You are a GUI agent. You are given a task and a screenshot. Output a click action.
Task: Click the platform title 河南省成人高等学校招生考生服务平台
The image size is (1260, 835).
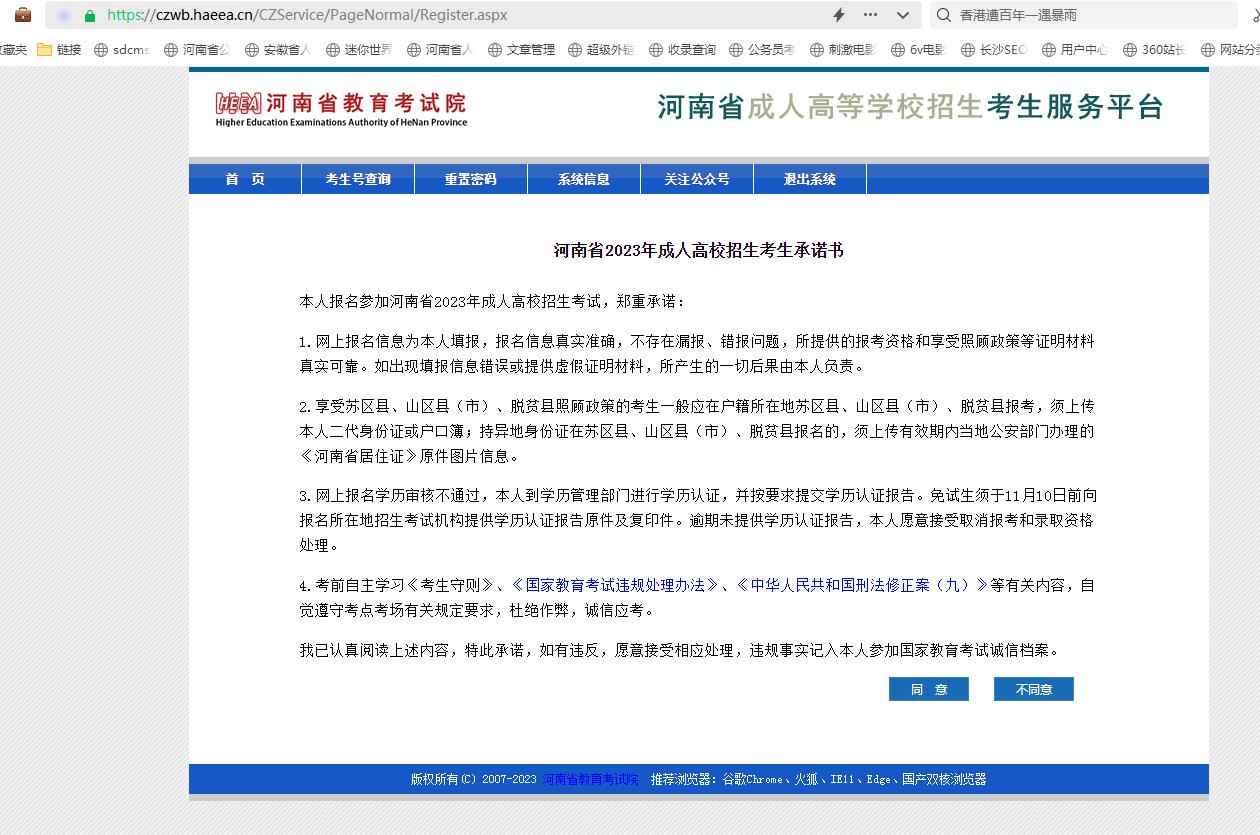910,107
